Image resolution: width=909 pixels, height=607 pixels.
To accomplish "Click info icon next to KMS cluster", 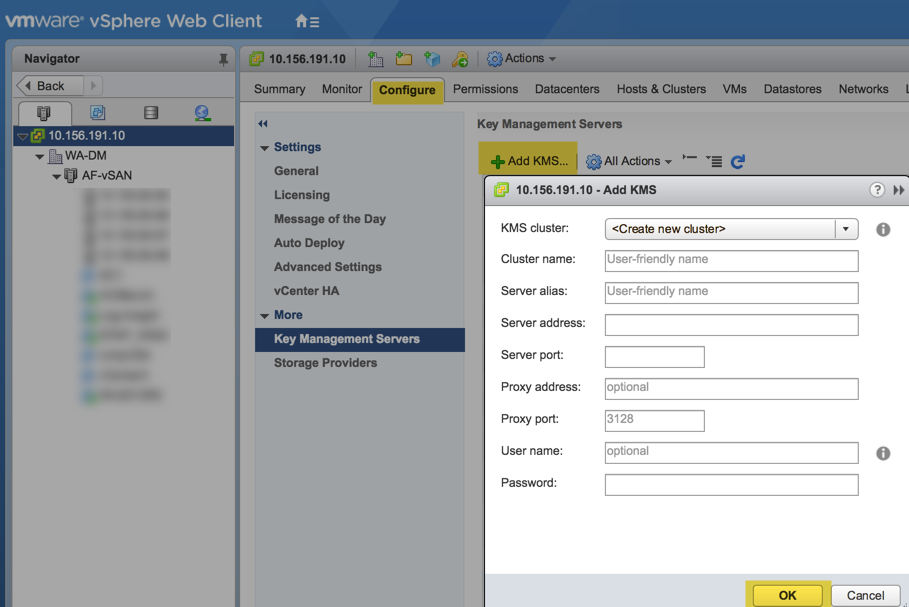I will [883, 229].
